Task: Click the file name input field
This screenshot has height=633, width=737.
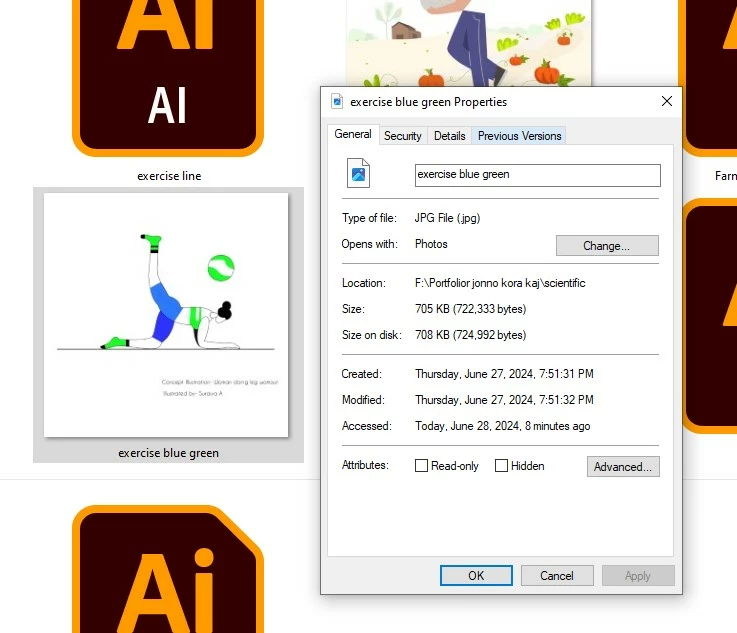Action: point(538,175)
